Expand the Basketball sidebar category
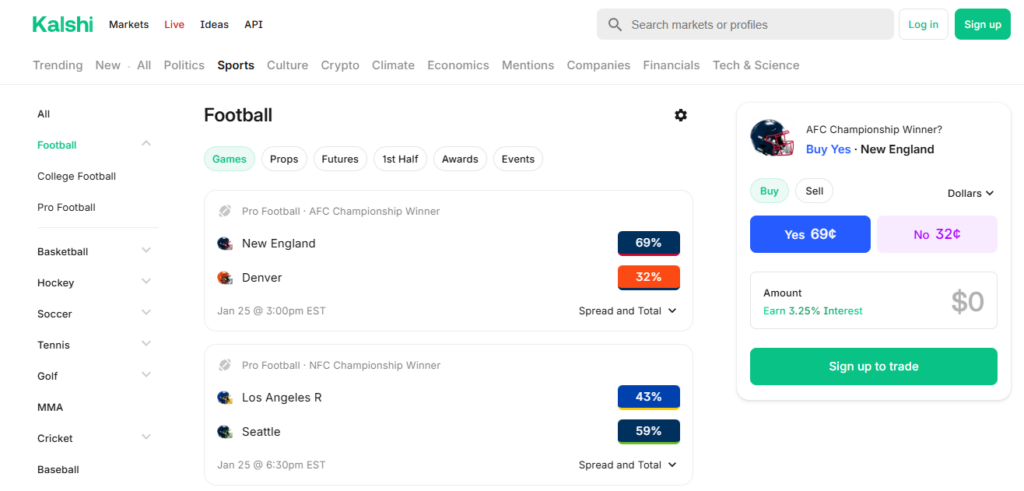 tap(146, 251)
